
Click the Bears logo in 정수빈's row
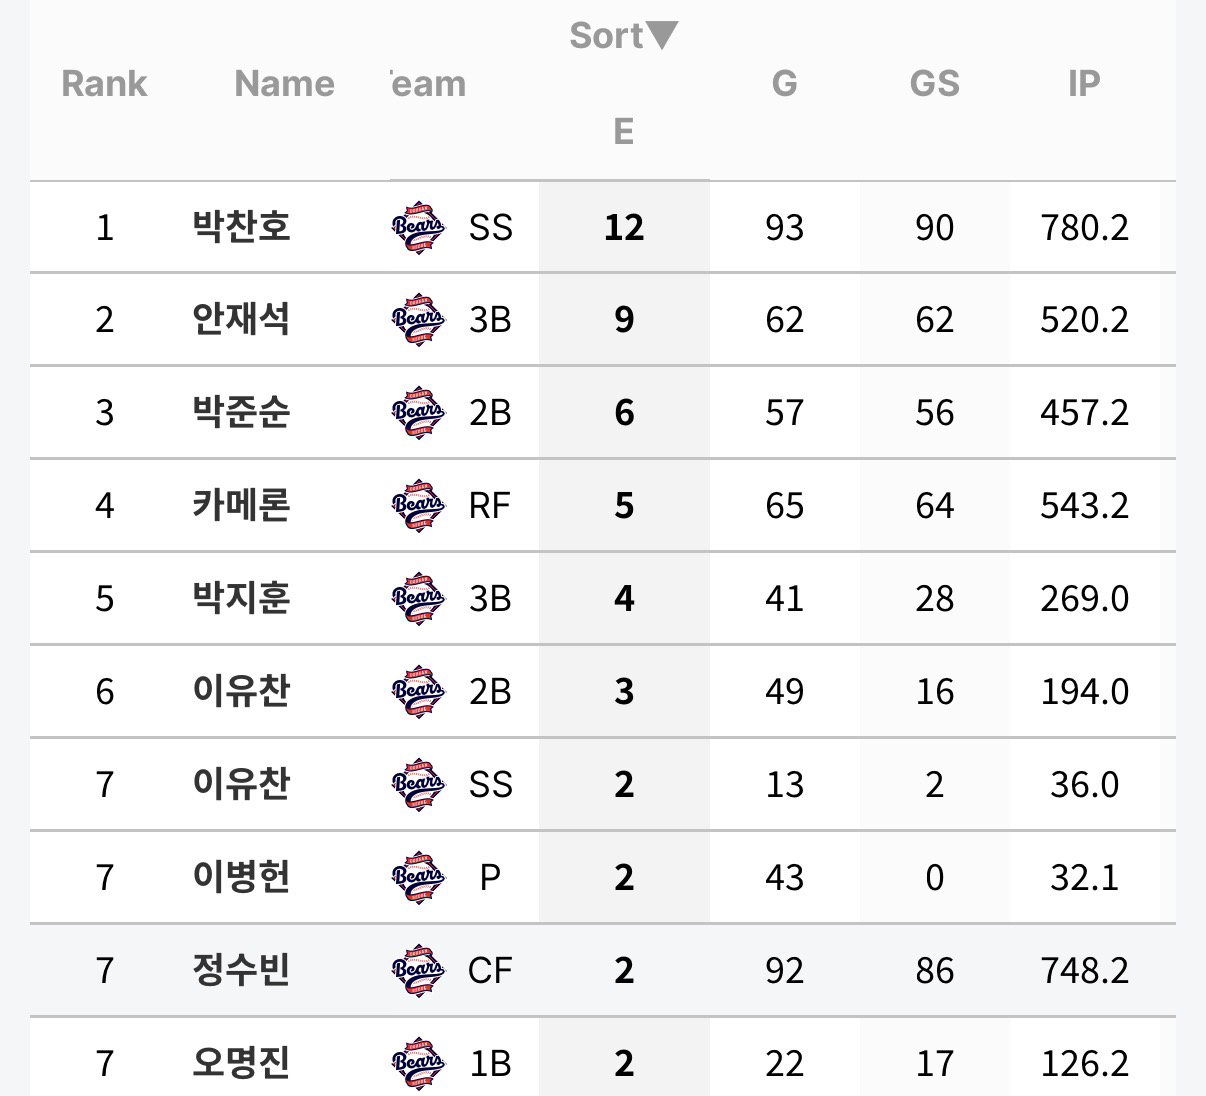418,971
